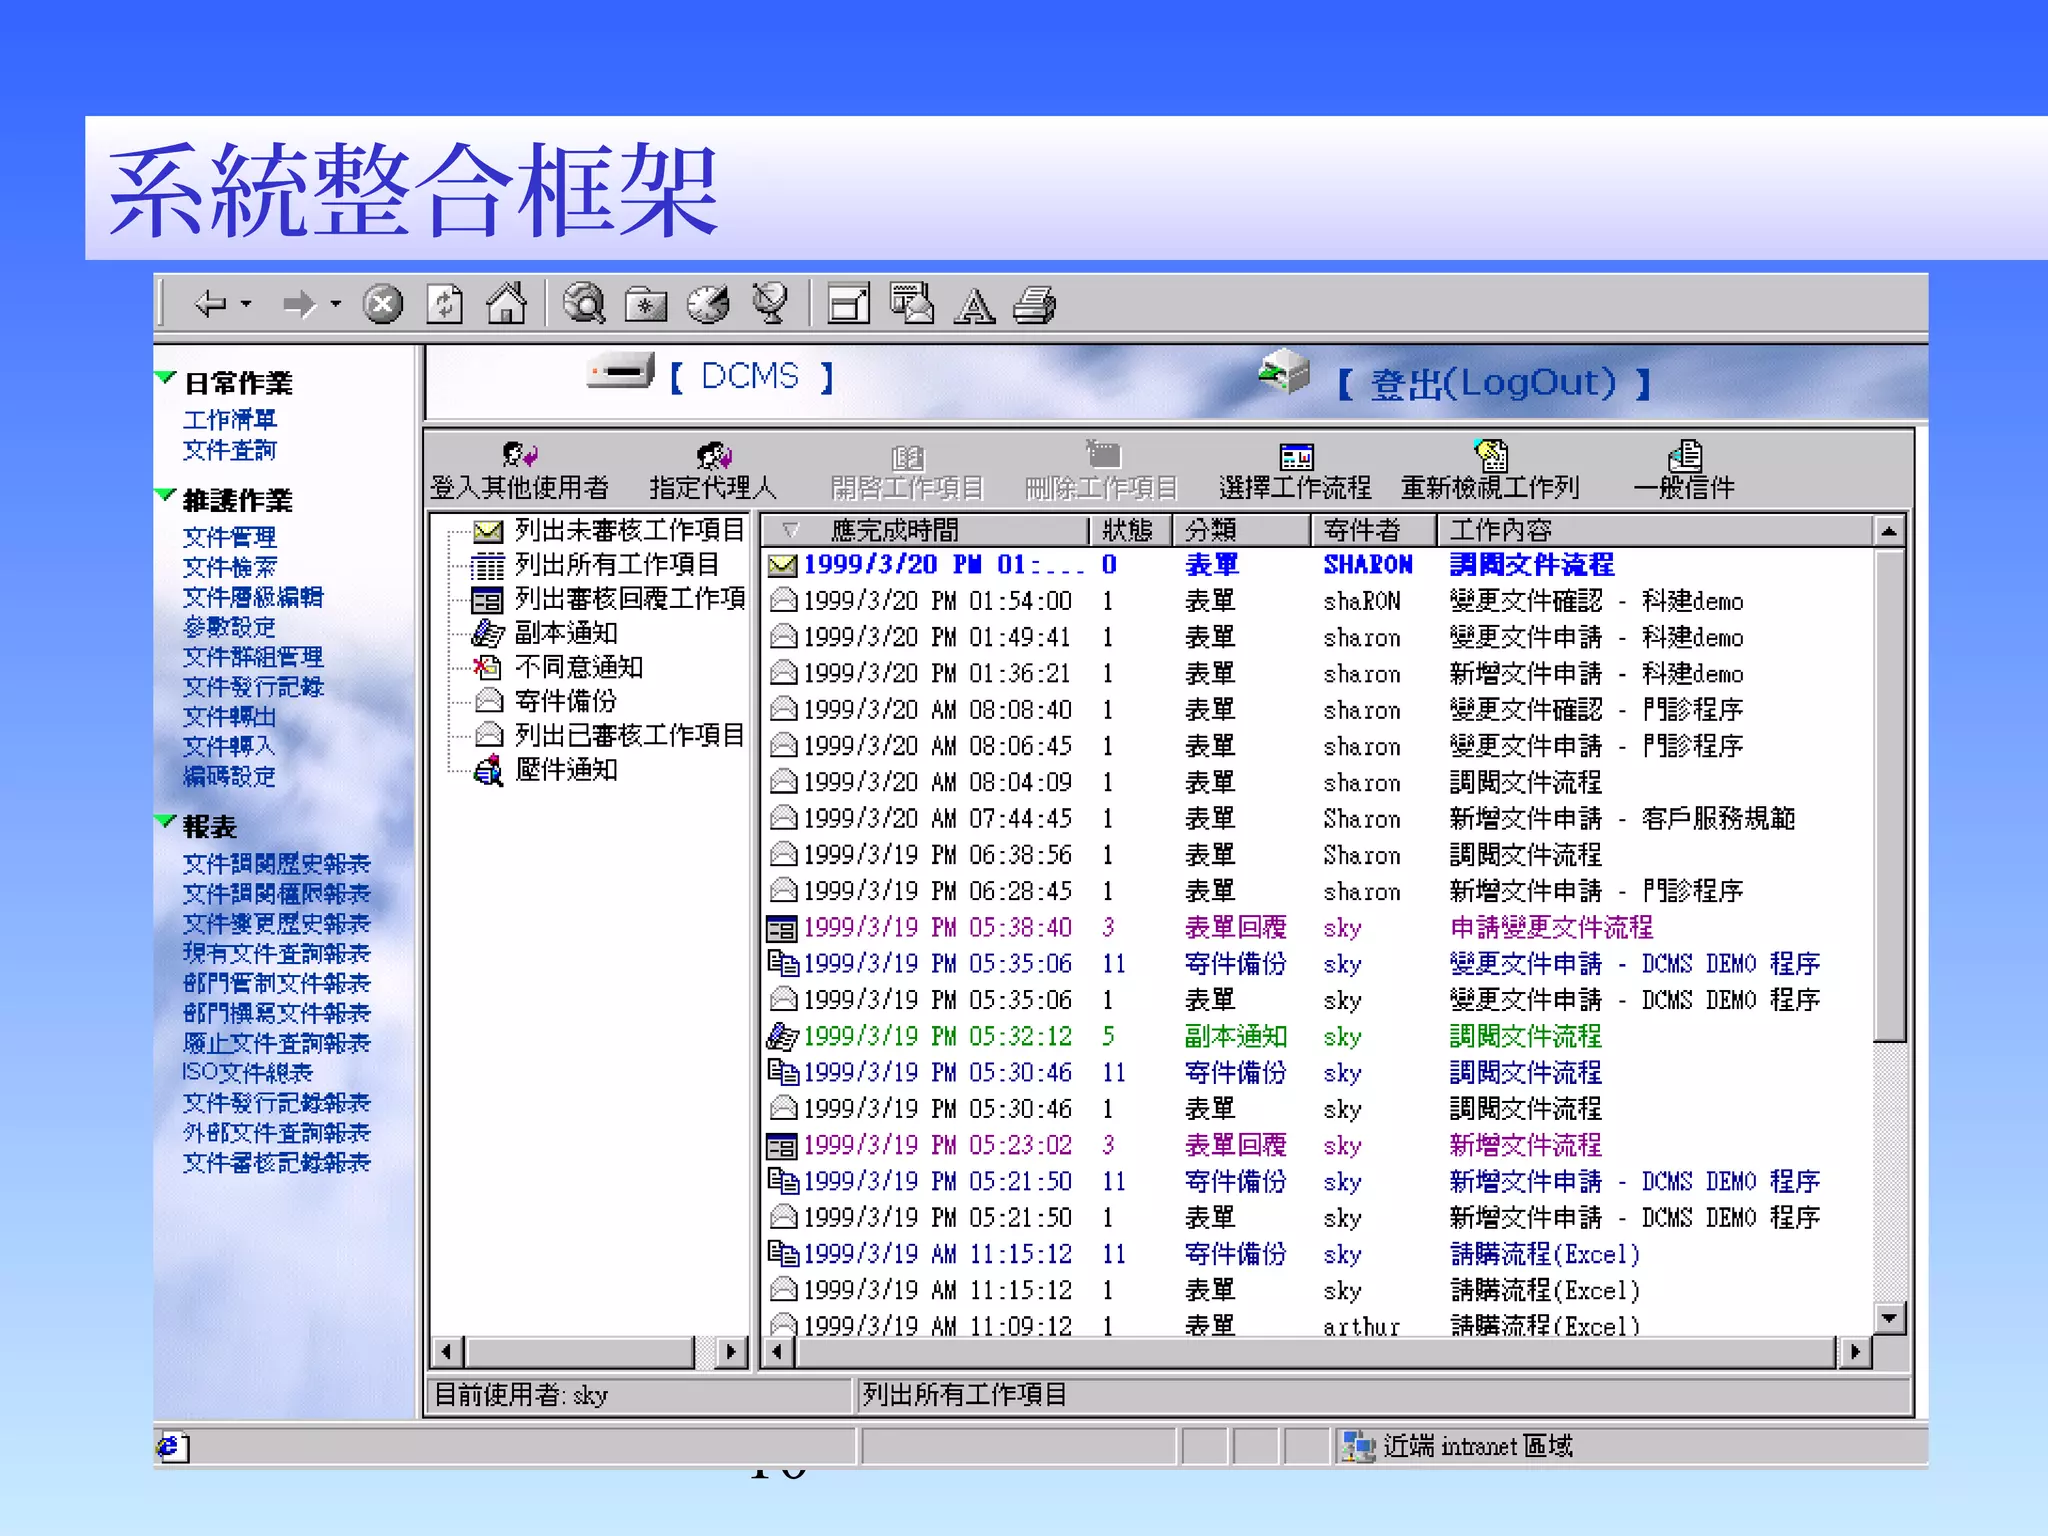Viewport: 2048px width, 1536px height.
Task: Open the Mail icon in toolbar
Action: [x=912, y=304]
